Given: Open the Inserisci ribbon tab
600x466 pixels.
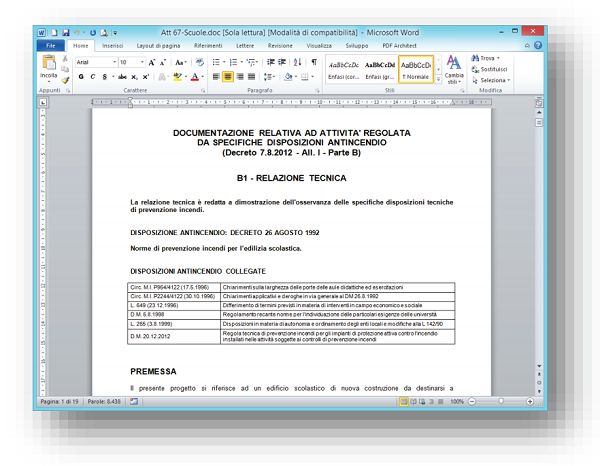Looking at the screenshot, I should coord(112,45).
